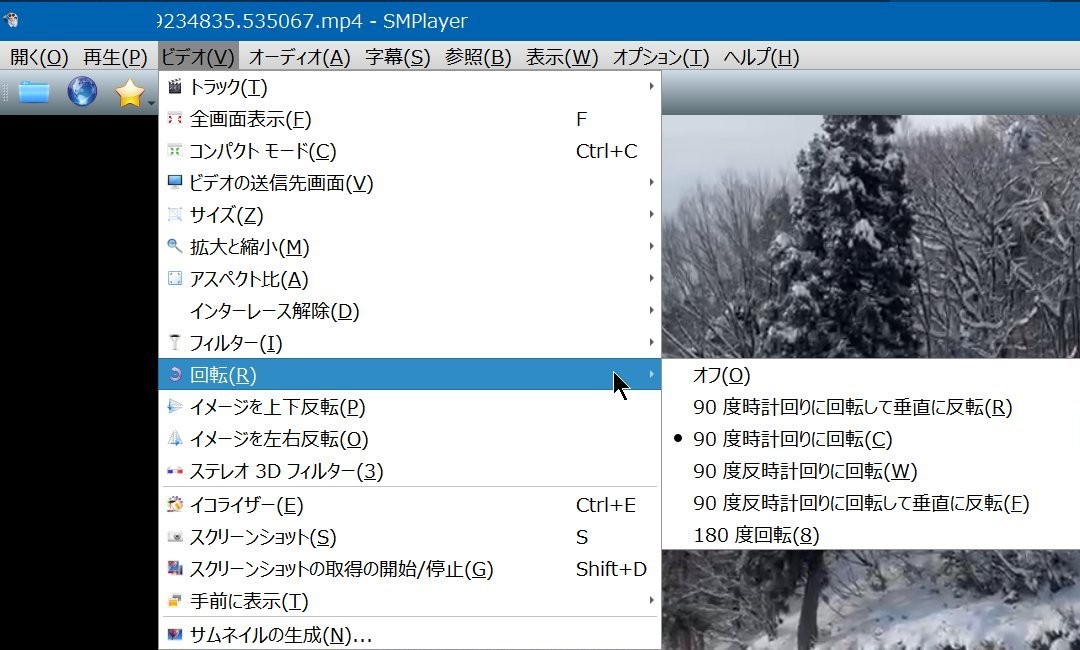Click the equalizer icon next to イコライザー

173,505
